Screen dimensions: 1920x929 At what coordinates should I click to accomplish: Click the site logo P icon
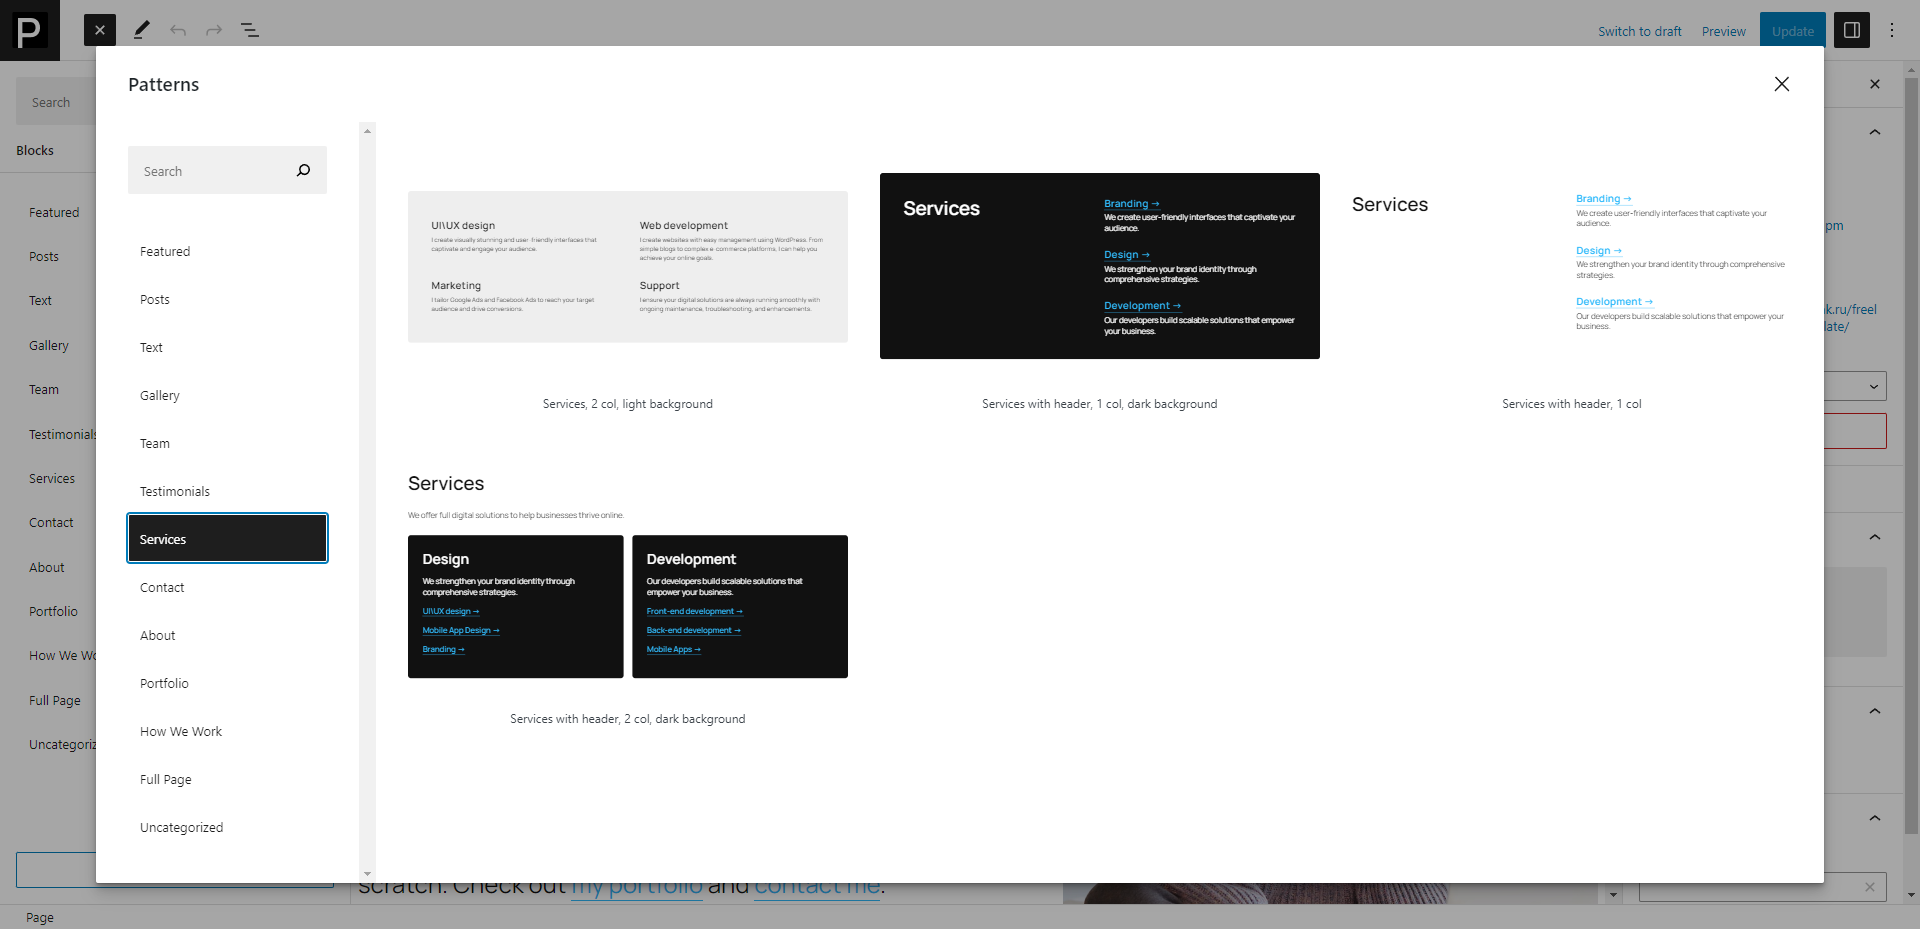point(30,30)
